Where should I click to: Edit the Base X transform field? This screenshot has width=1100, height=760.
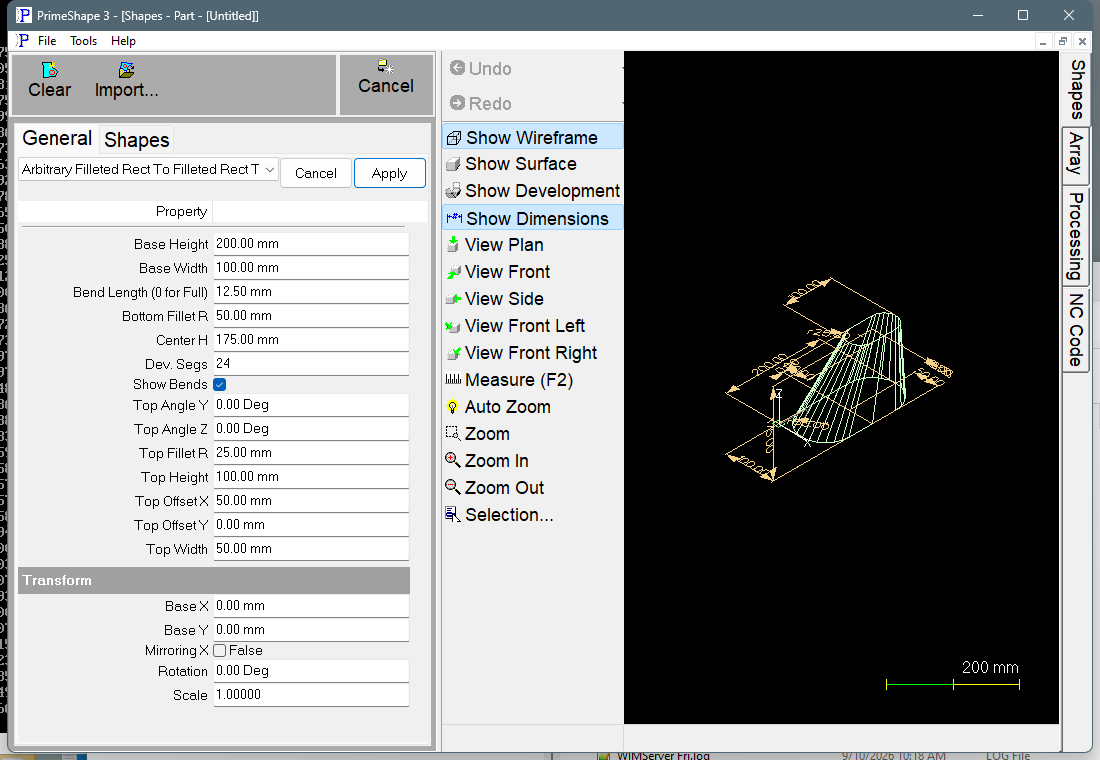pyautogui.click(x=311, y=606)
